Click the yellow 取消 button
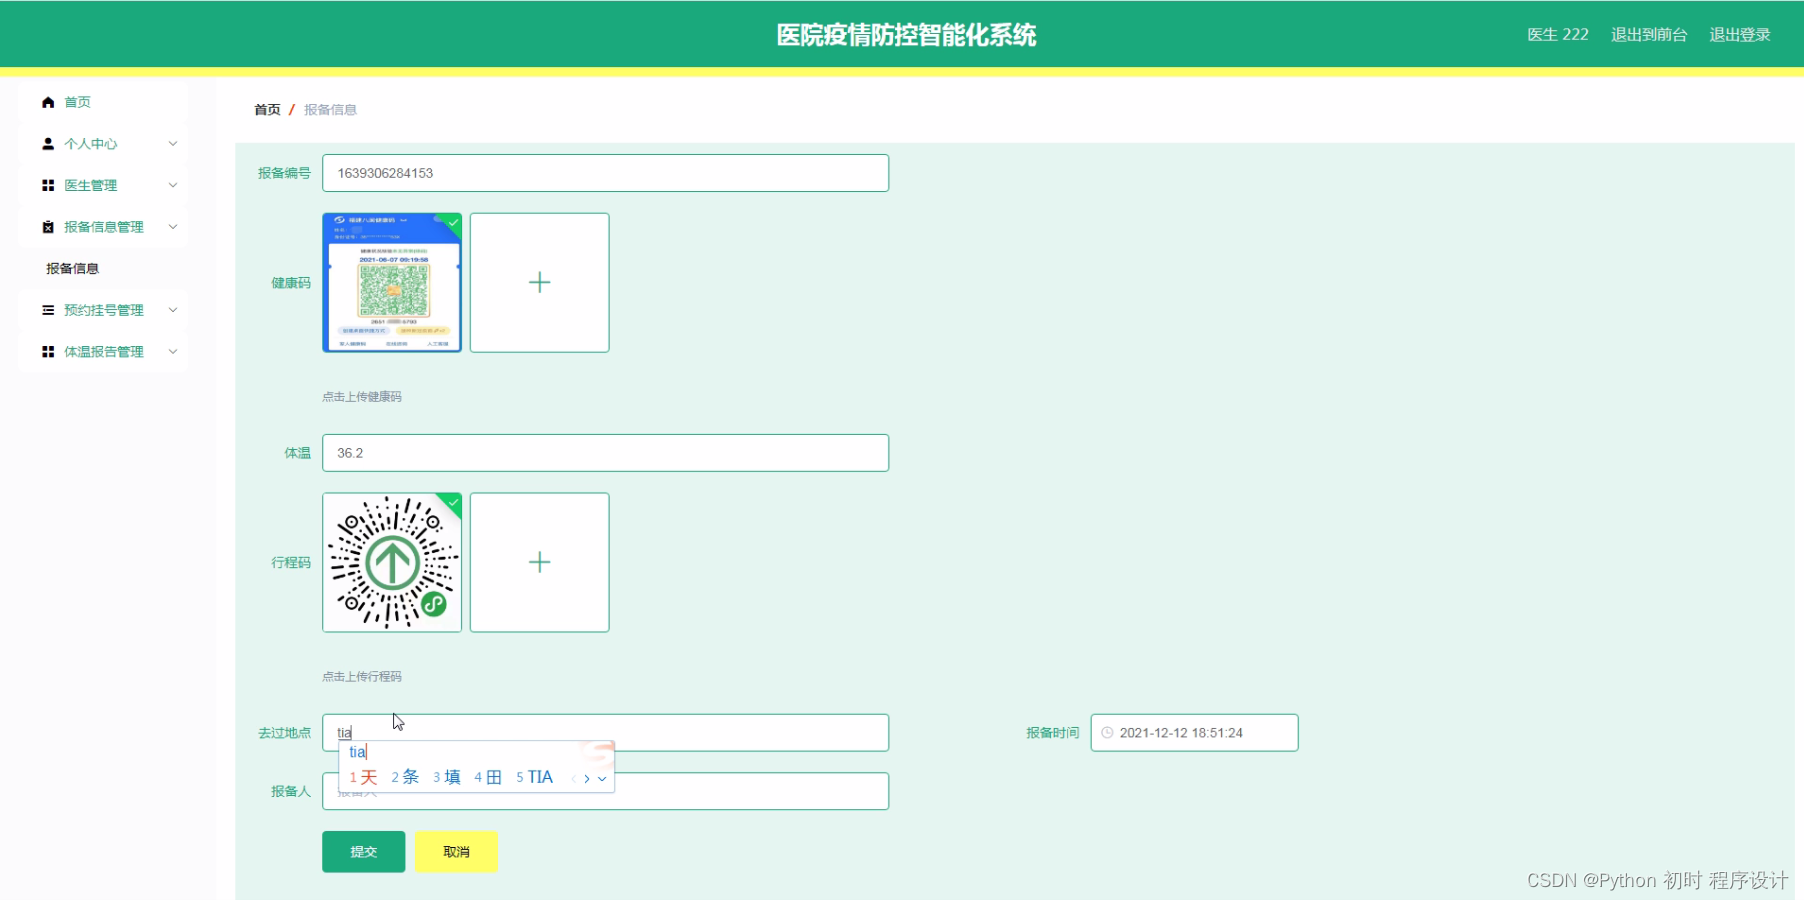 [x=456, y=852]
